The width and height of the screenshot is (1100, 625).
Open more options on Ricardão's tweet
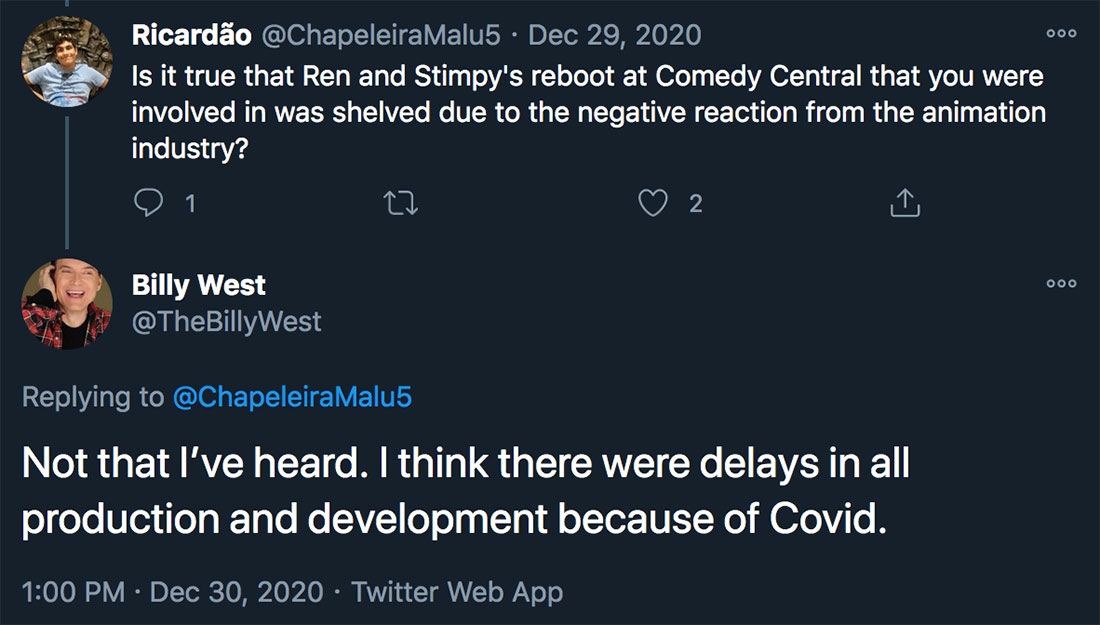click(x=1061, y=34)
